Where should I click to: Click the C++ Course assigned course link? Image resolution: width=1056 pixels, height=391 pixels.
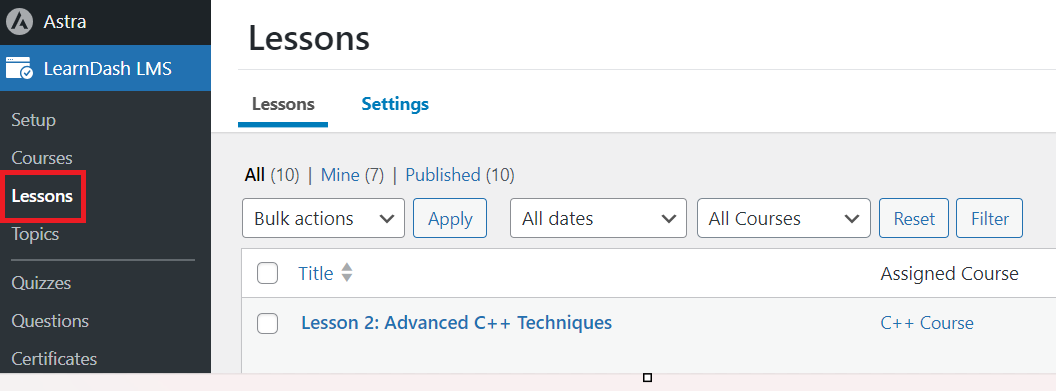pyautogui.click(x=927, y=323)
